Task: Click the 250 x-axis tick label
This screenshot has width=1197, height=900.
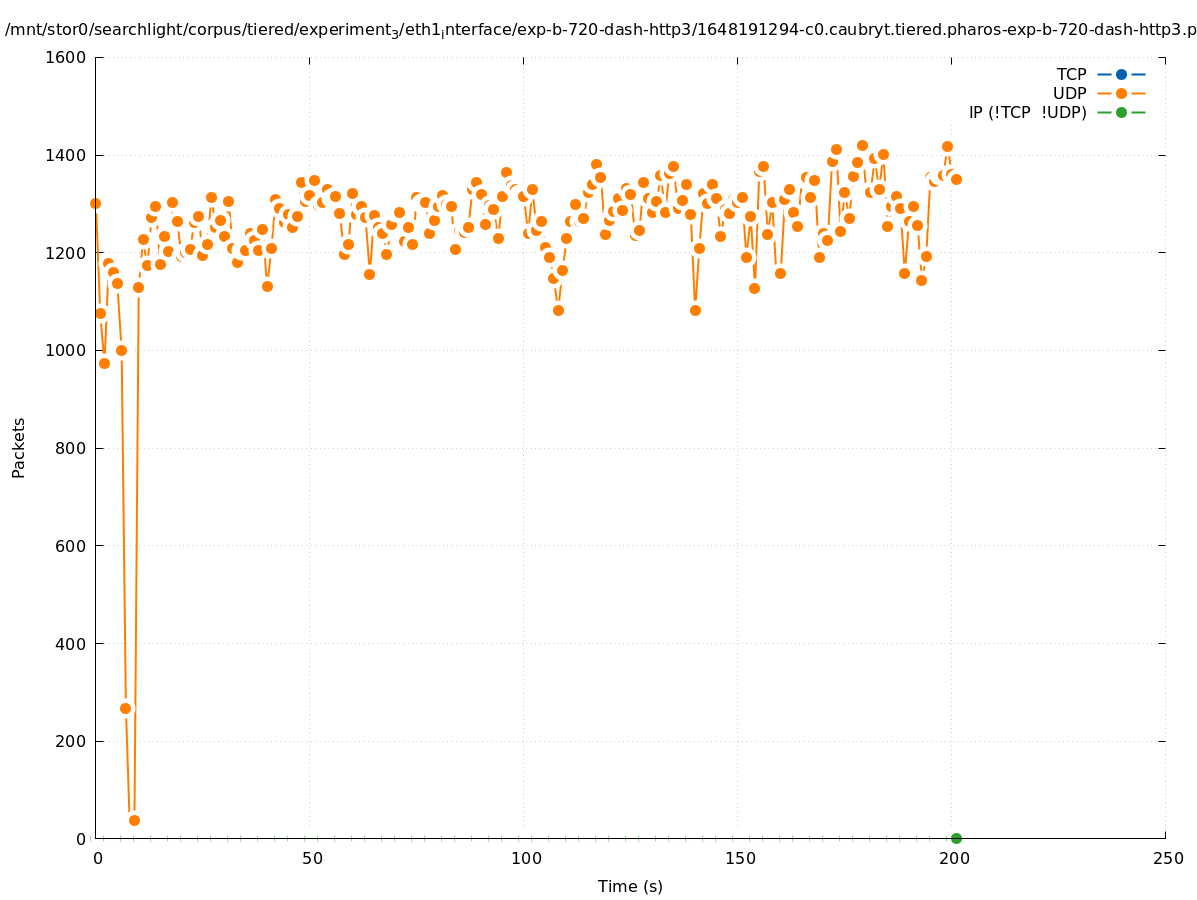Action: click(x=1167, y=858)
